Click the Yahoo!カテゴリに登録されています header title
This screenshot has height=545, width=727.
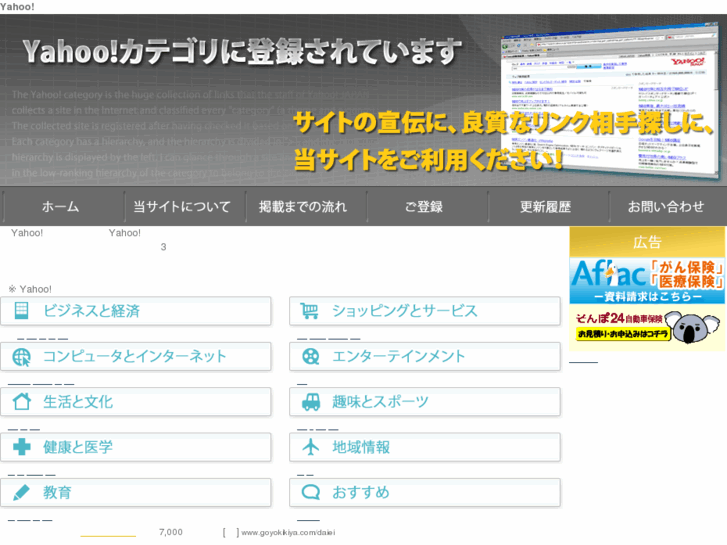click(242, 51)
